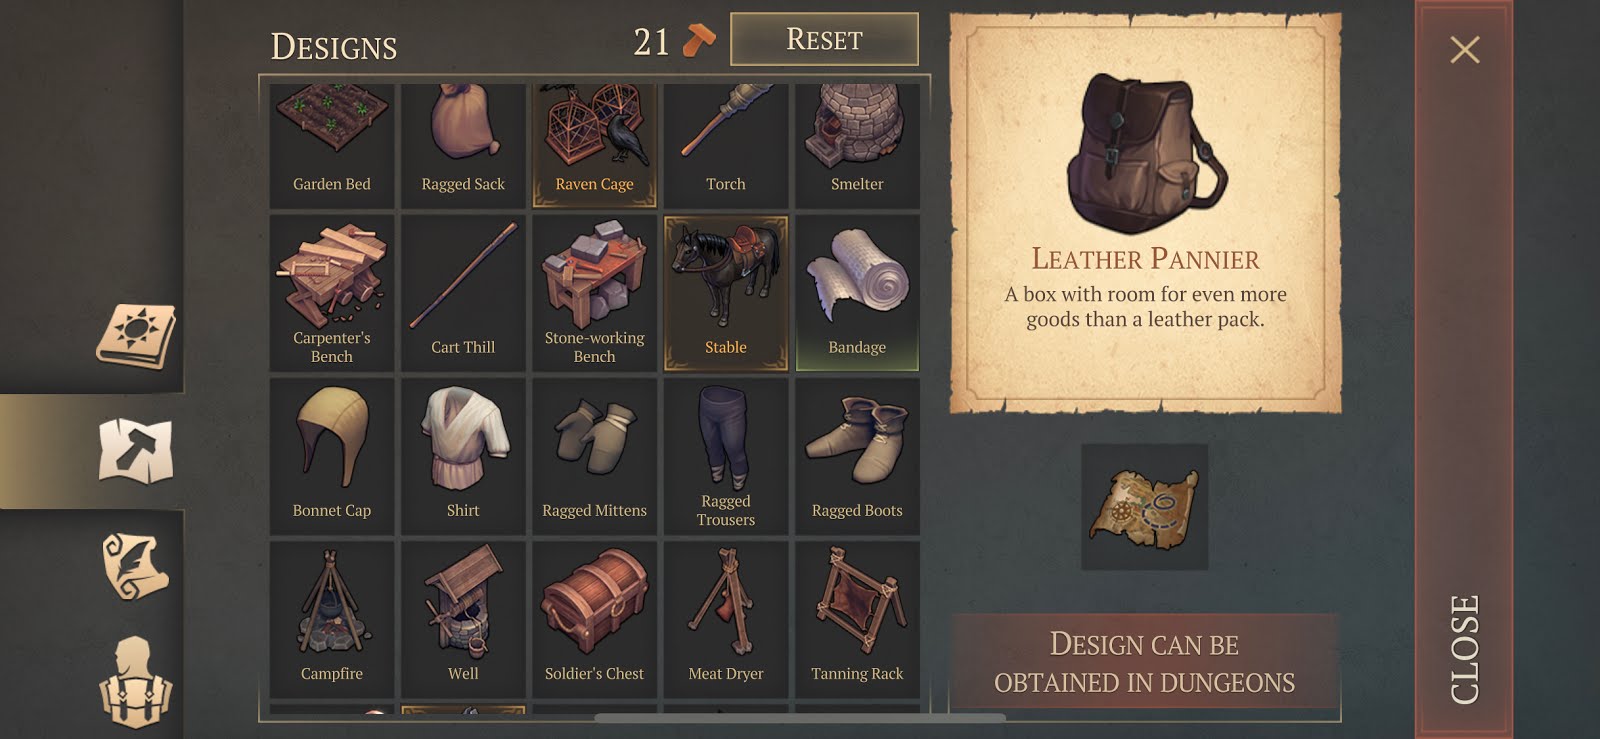Screen dimensions: 1600x739
Task: Open the sun book sidebar tab
Action: (136, 336)
